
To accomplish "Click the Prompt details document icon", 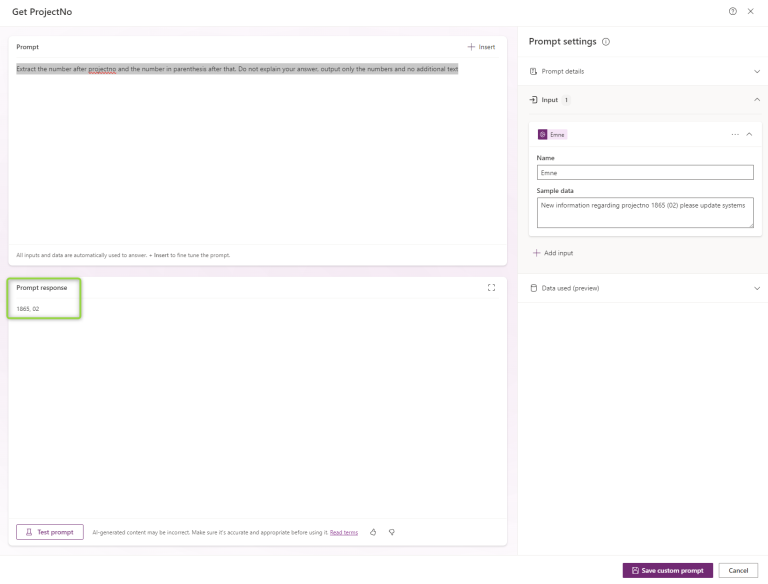I will click(533, 72).
